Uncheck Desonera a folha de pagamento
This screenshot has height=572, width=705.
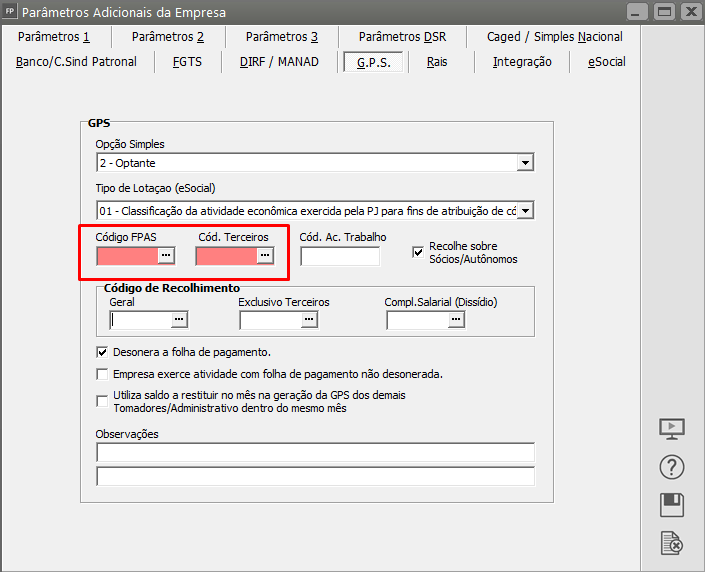pos(102,352)
